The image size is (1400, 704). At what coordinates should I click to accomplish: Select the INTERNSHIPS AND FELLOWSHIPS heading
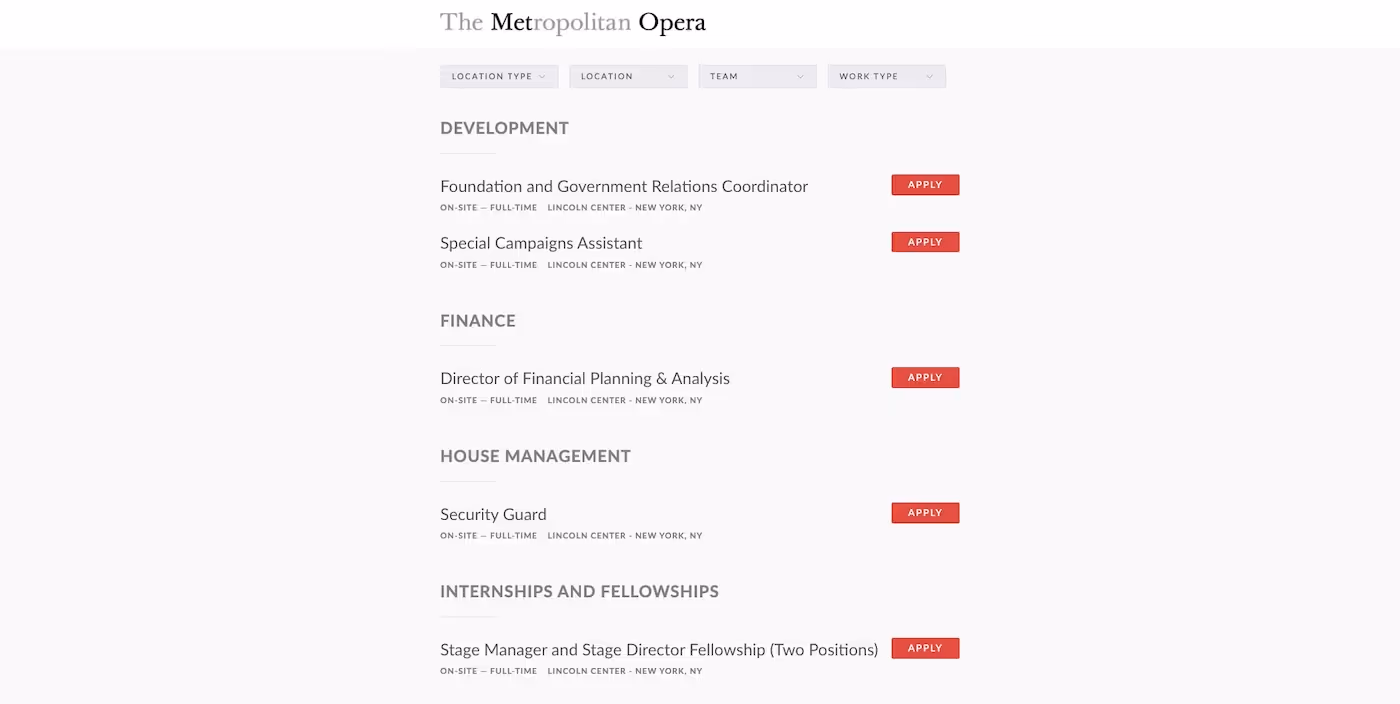(579, 591)
